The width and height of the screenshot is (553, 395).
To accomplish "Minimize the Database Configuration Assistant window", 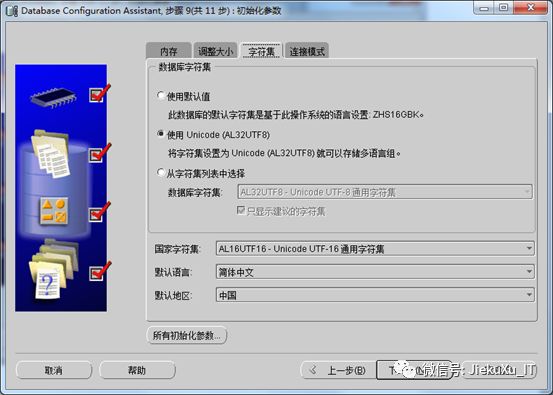I will tap(484, 8).
